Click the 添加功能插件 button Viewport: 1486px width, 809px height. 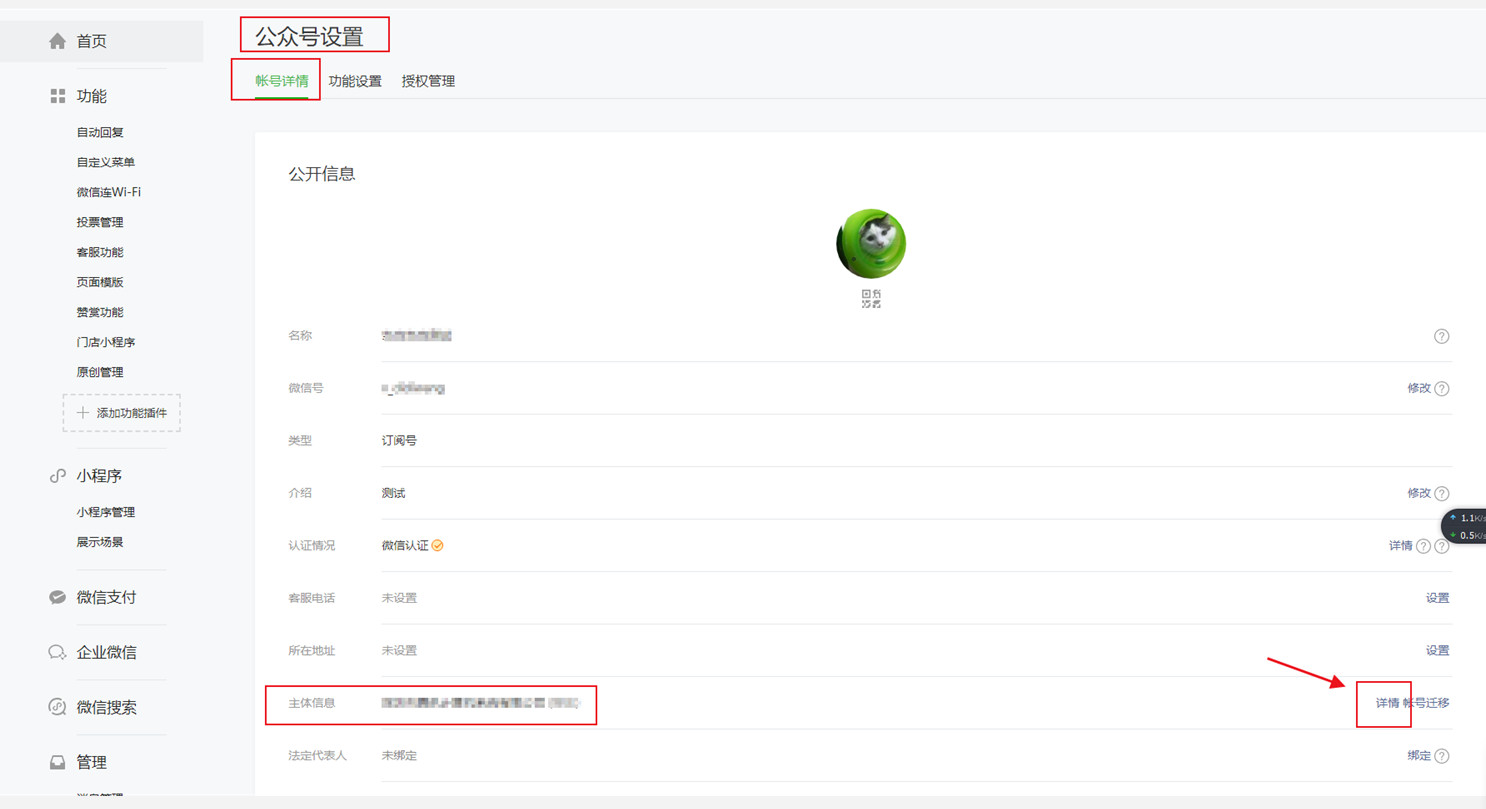(x=122, y=413)
